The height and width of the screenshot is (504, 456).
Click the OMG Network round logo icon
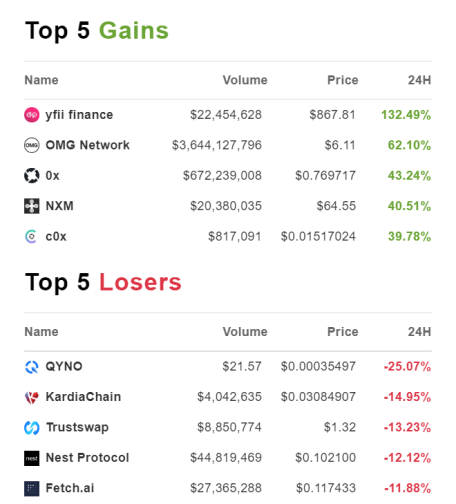coord(32,145)
